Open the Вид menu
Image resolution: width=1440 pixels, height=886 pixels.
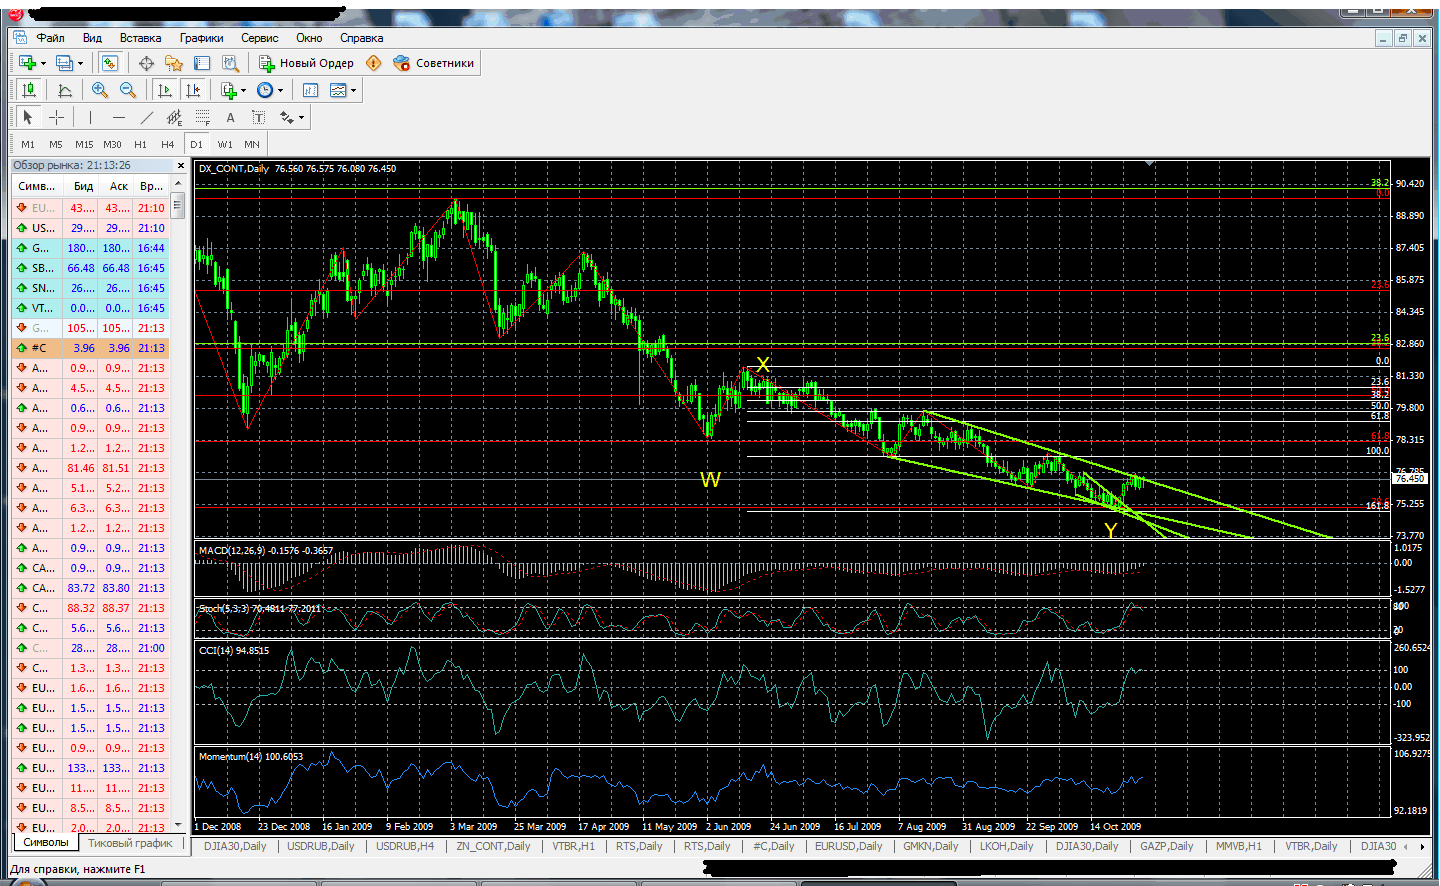[x=92, y=38]
